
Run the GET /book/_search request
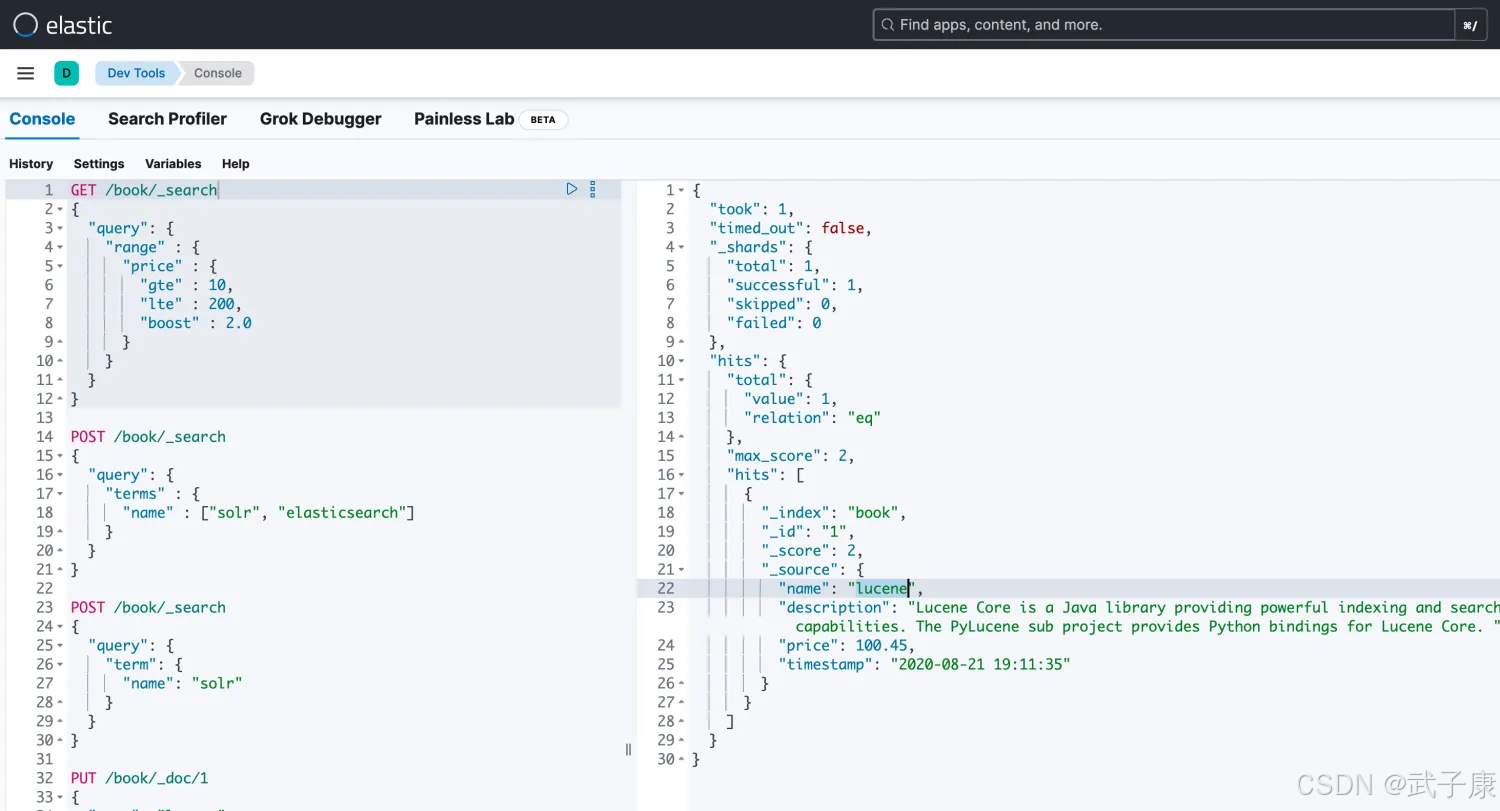pyautogui.click(x=572, y=189)
